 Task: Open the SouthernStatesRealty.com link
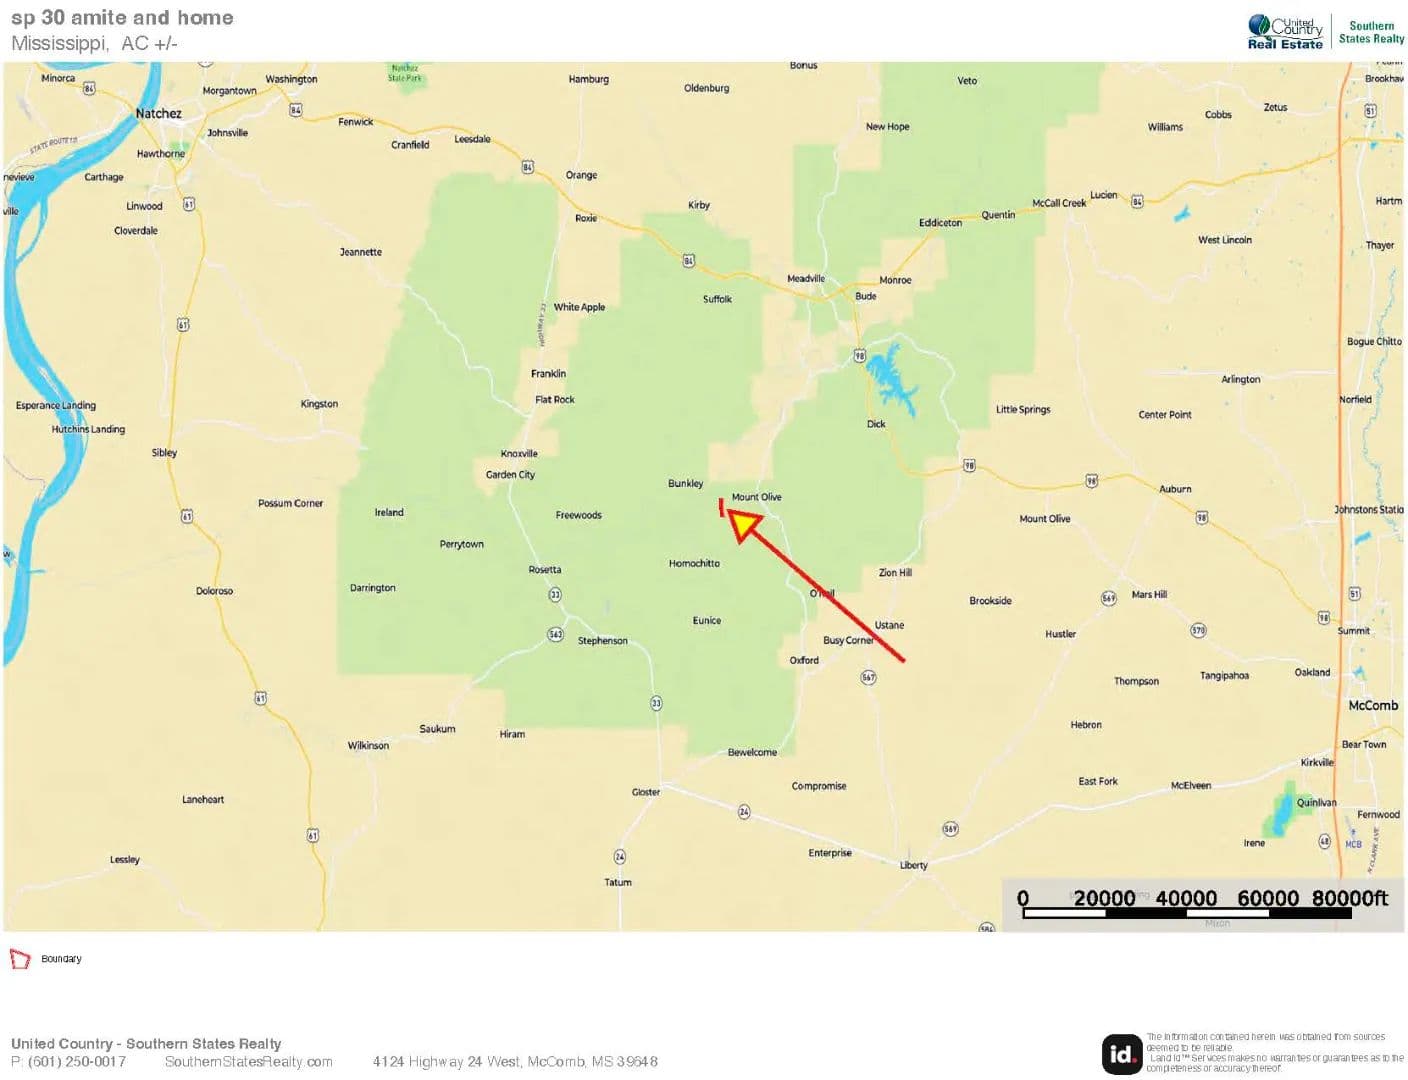click(249, 1062)
